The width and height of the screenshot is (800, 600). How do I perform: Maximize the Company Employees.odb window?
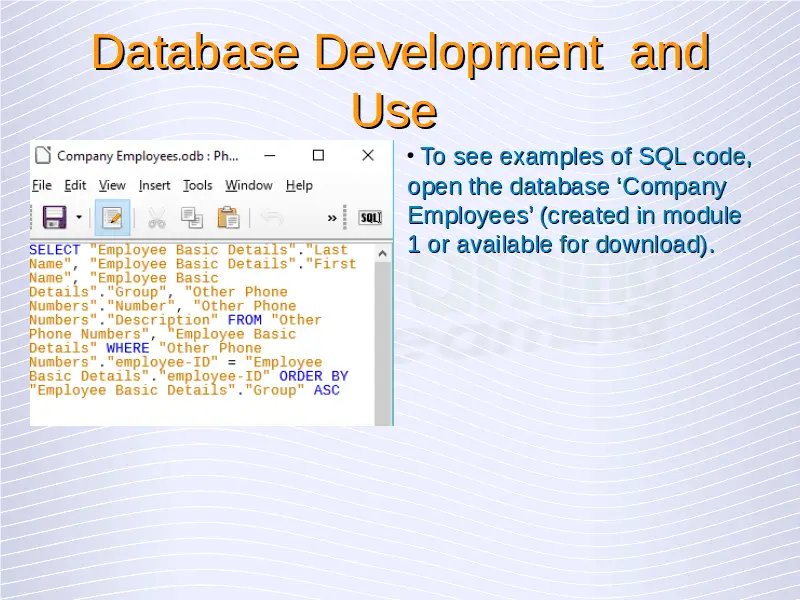click(x=318, y=155)
